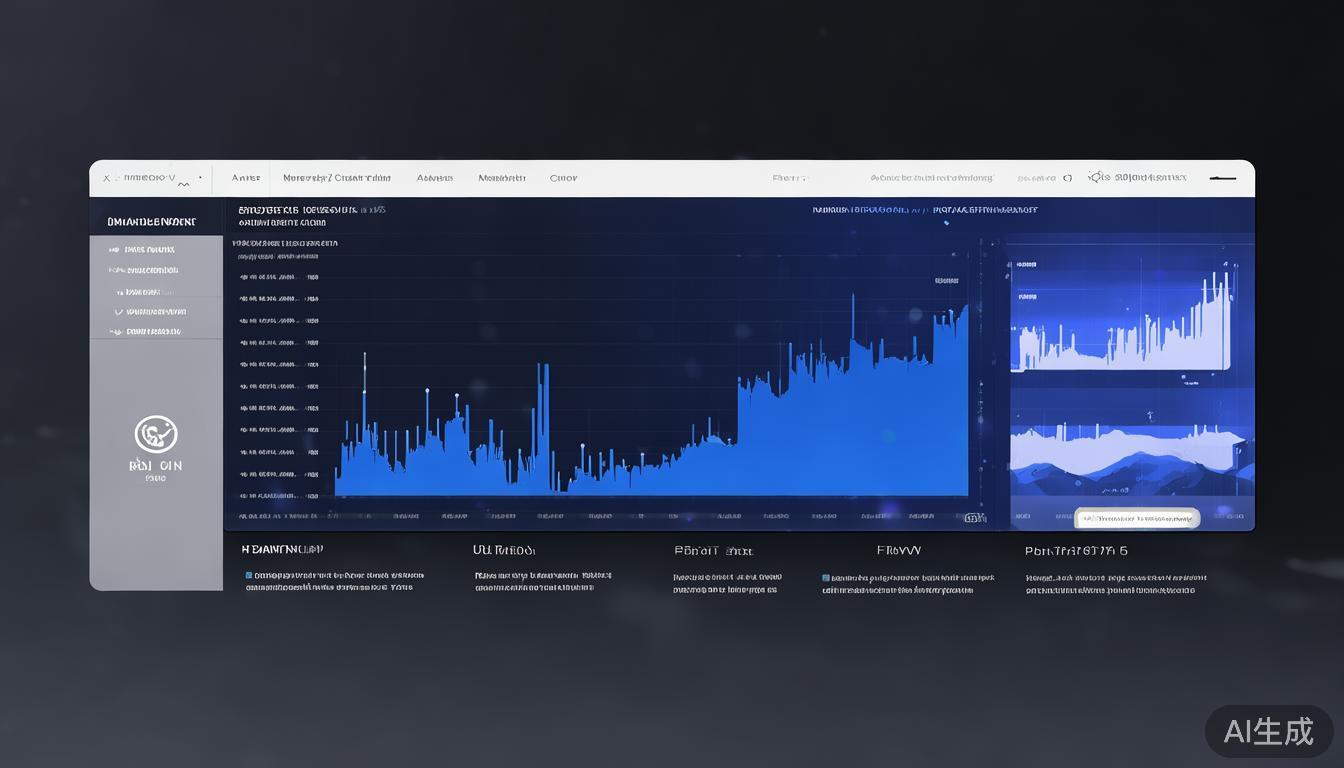This screenshot has height=768, width=1344.
Task: Click the small circle icon in top bar
Action: 1067,178
